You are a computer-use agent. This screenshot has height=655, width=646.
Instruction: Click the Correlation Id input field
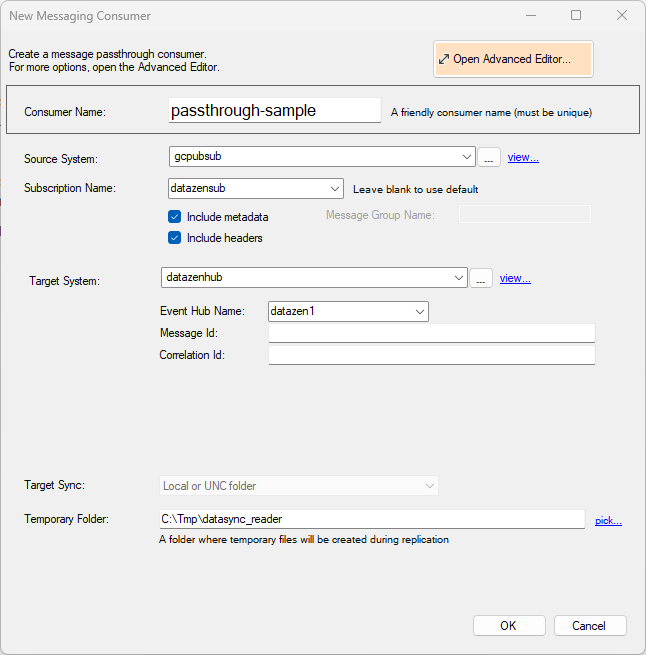[x=432, y=355]
